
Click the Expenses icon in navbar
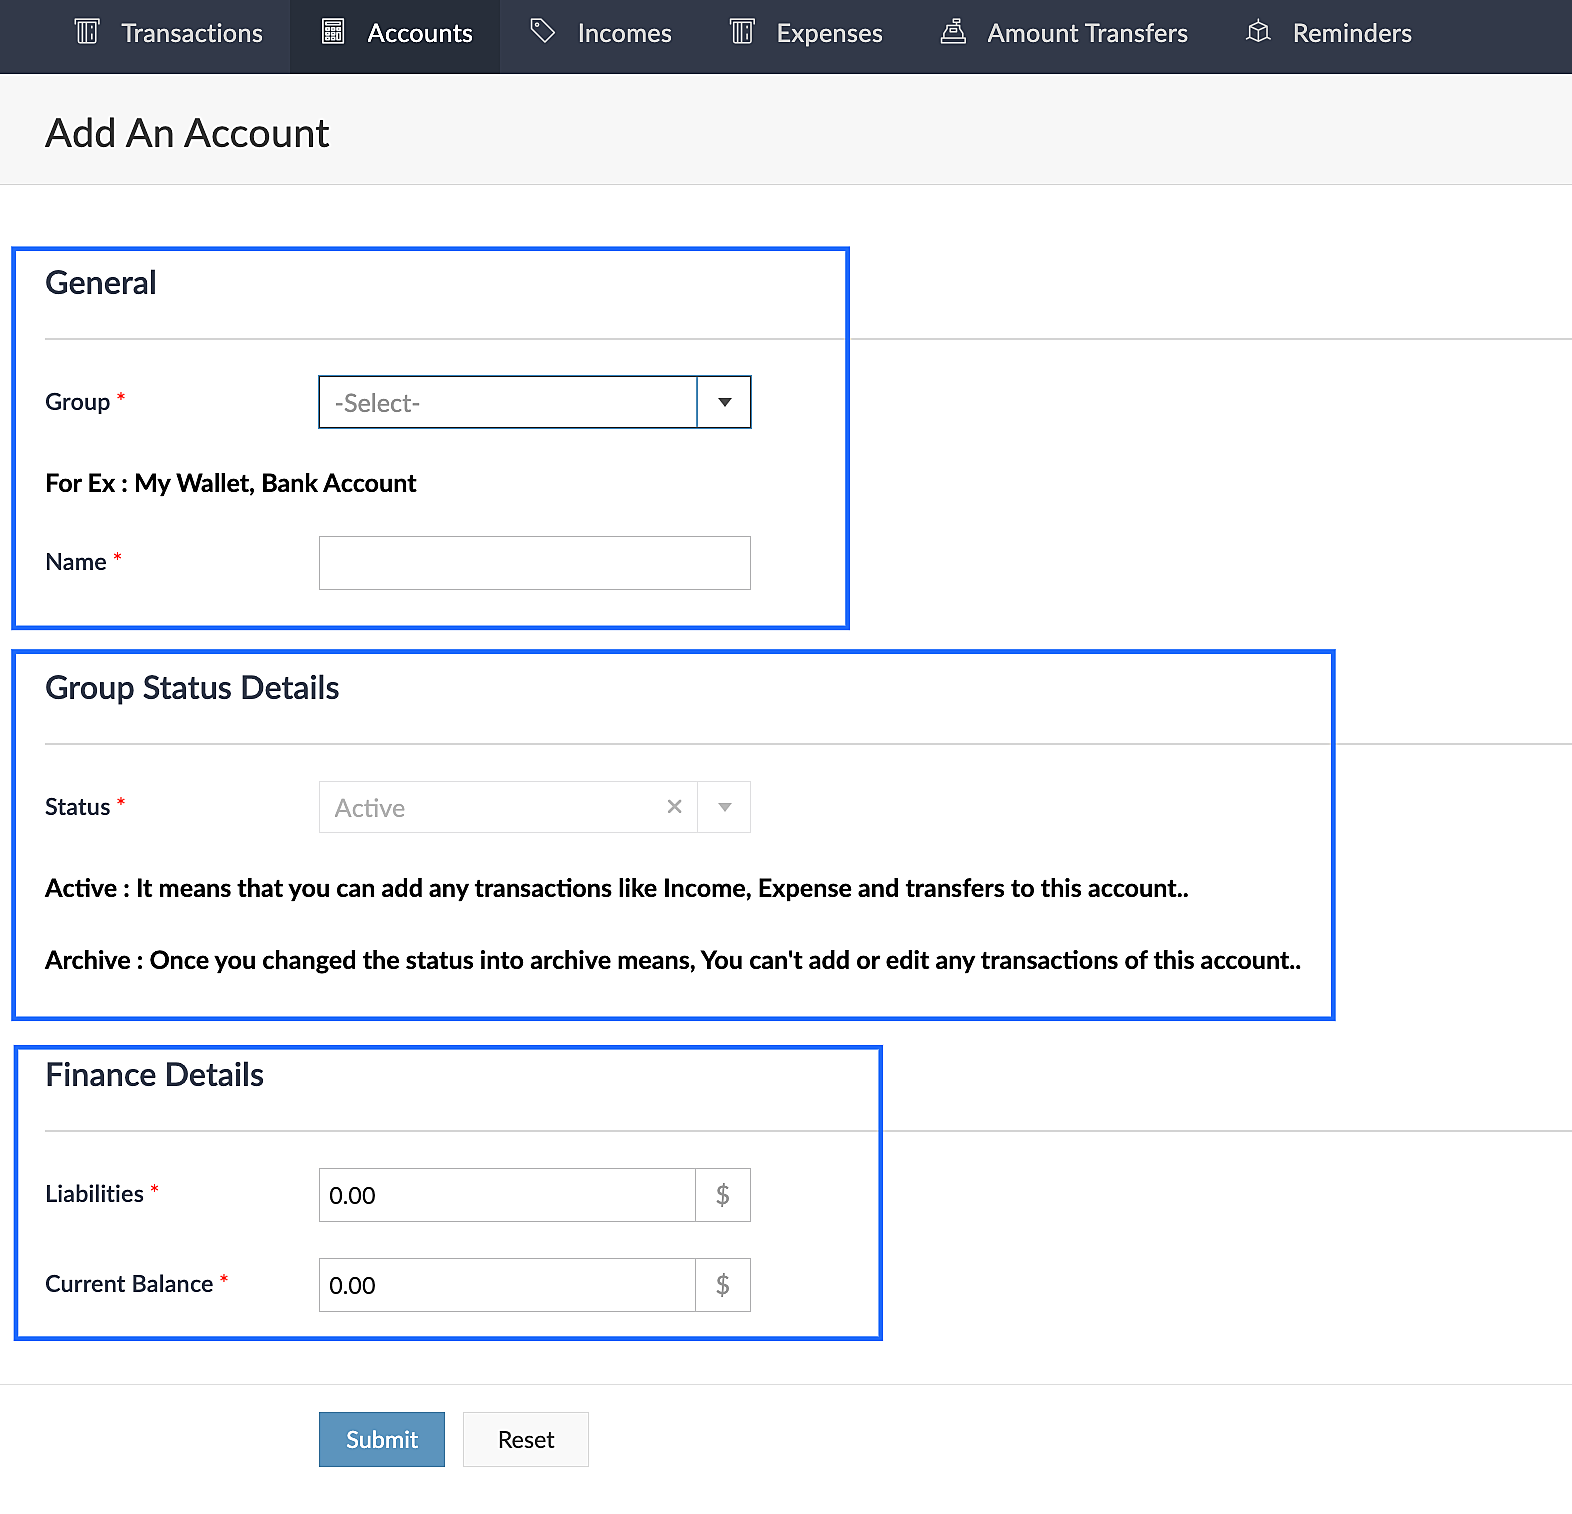click(x=742, y=32)
